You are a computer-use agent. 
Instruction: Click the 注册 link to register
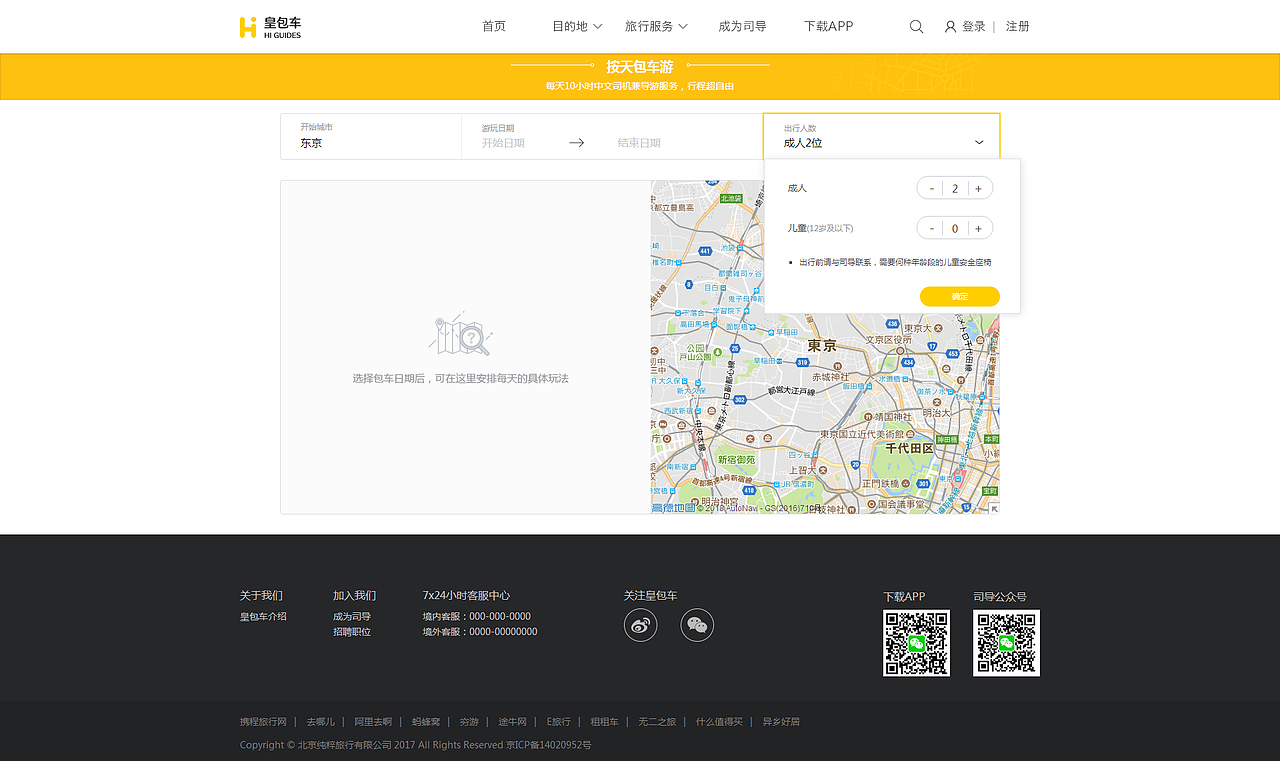(1017, 26)
